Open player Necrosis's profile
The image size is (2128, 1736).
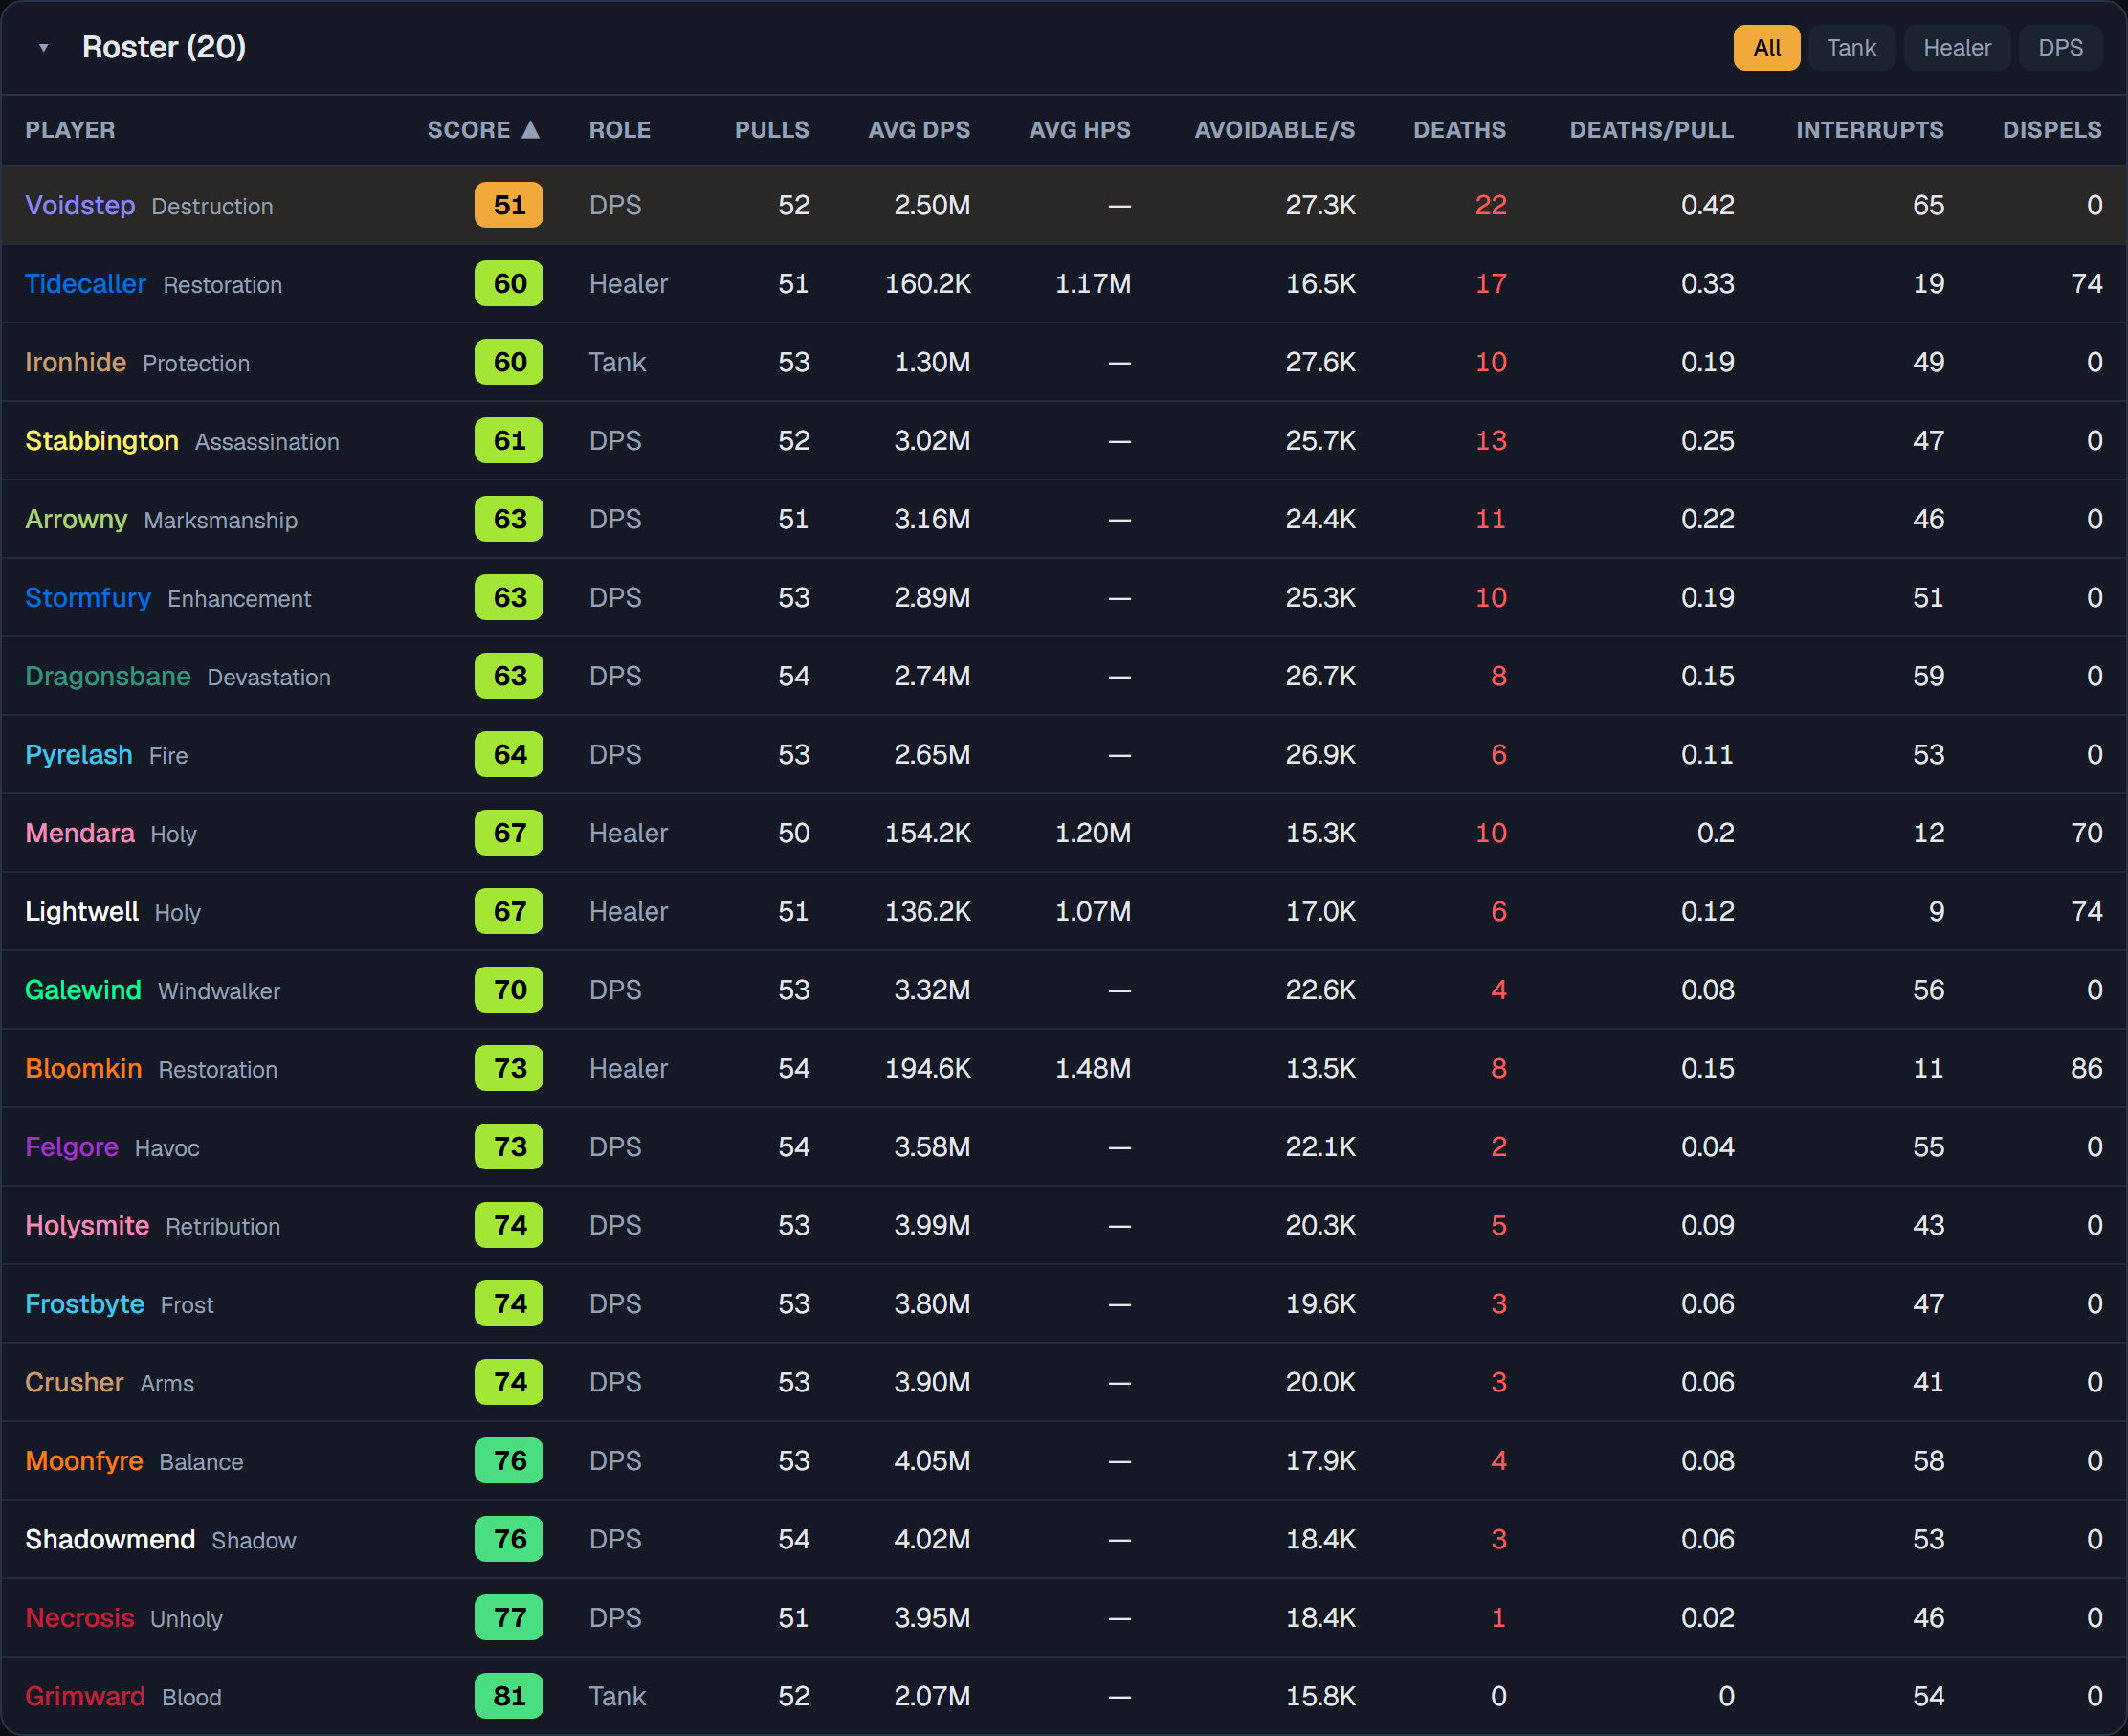(79, 1618)
